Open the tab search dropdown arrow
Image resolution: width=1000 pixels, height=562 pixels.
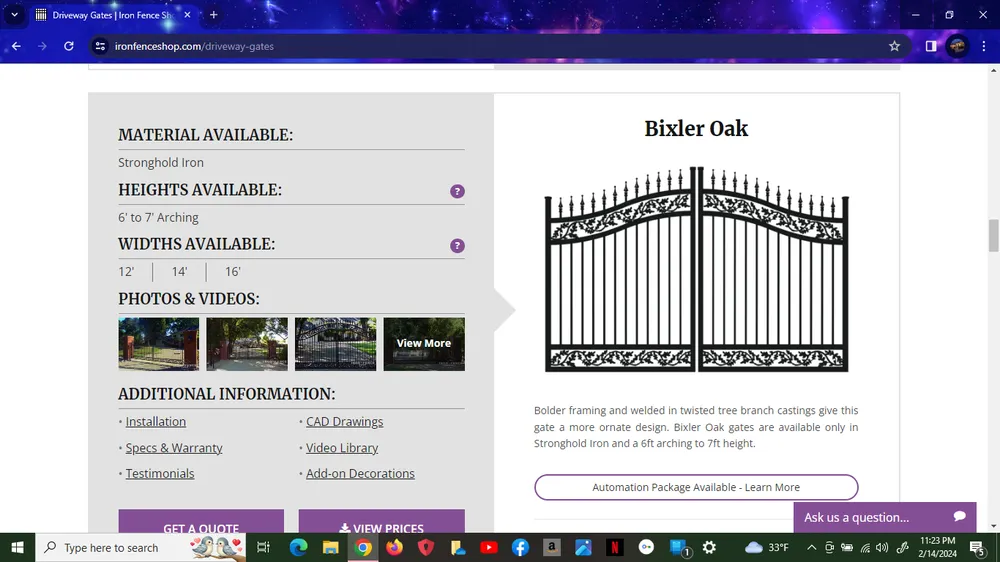tap(15, 15)
